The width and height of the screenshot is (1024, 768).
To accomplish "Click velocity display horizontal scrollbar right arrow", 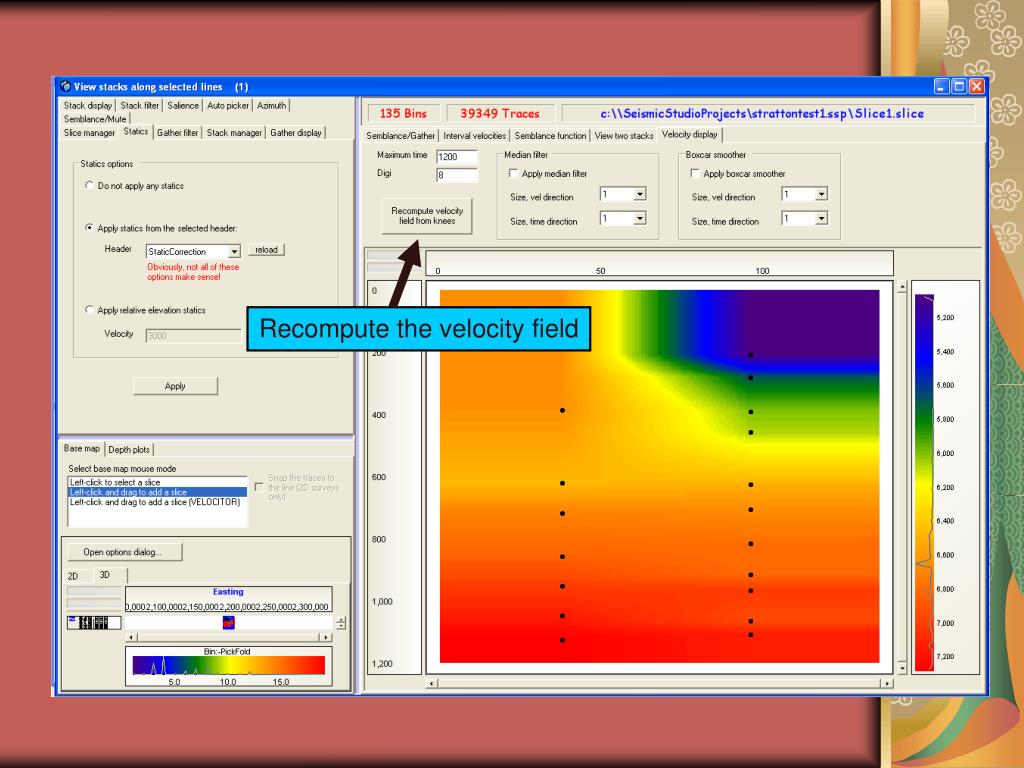I will (x=886, y=683).
